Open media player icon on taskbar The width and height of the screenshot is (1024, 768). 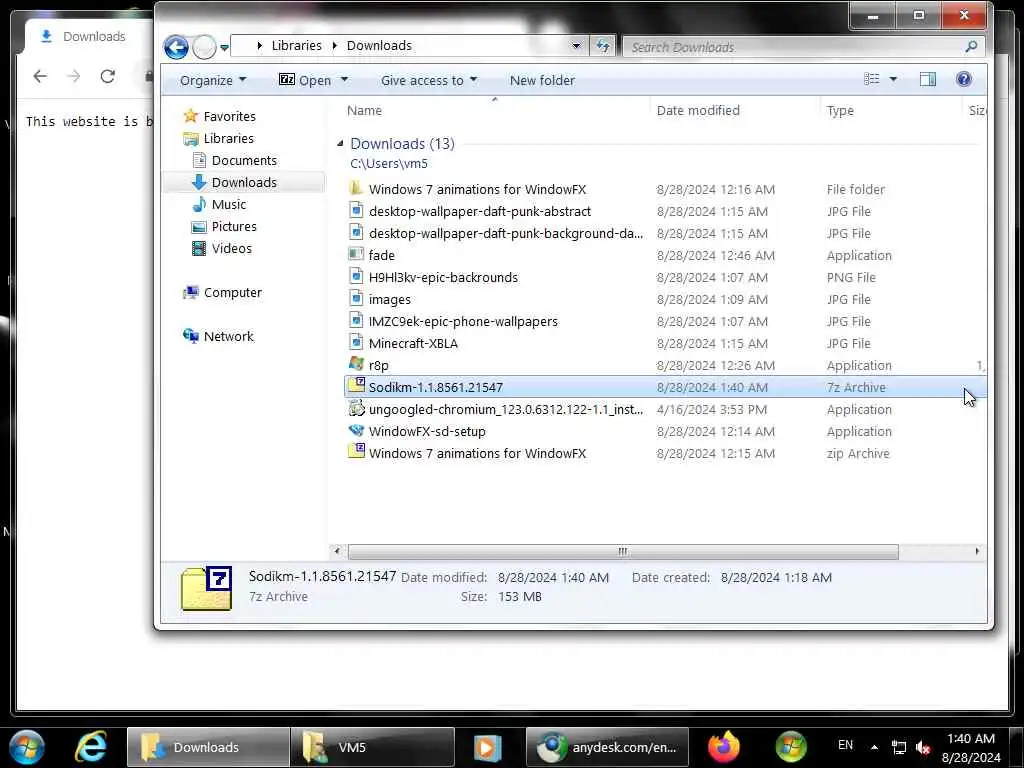click(487, 747)
